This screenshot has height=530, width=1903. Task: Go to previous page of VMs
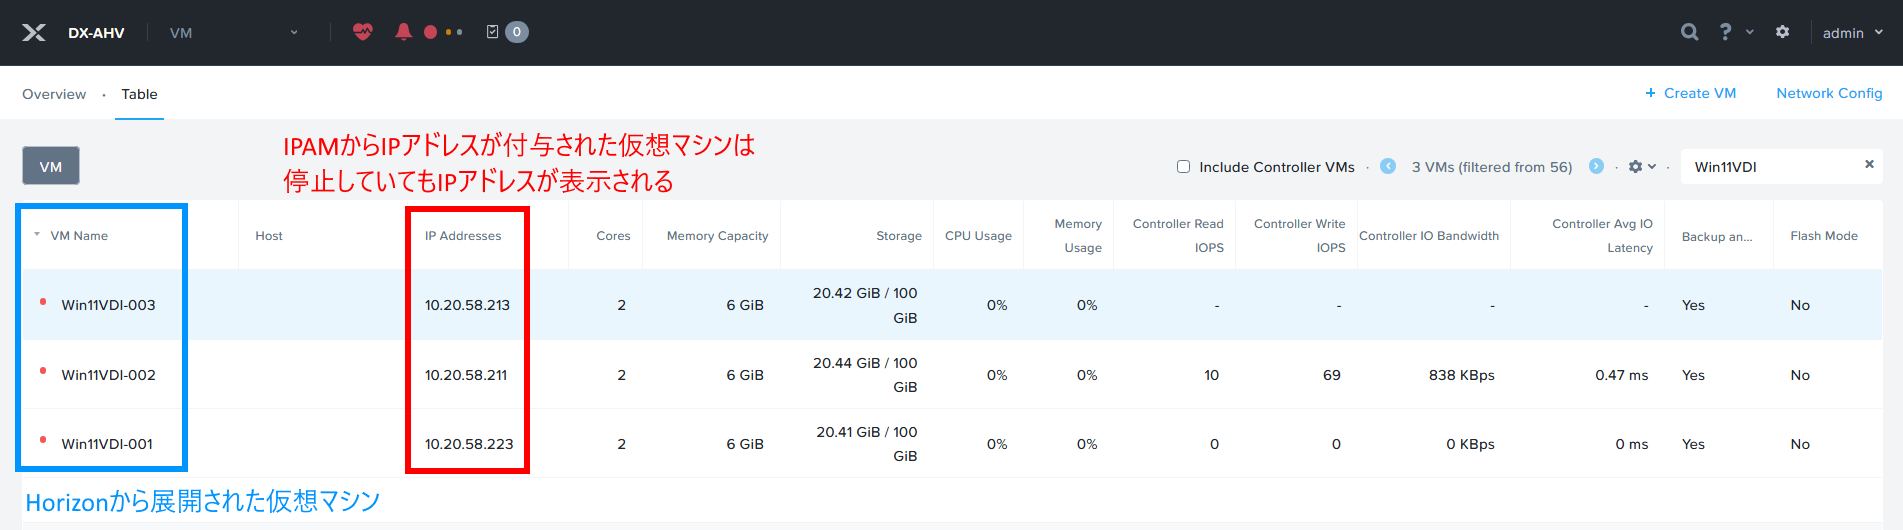click(x=1388, y=166)
